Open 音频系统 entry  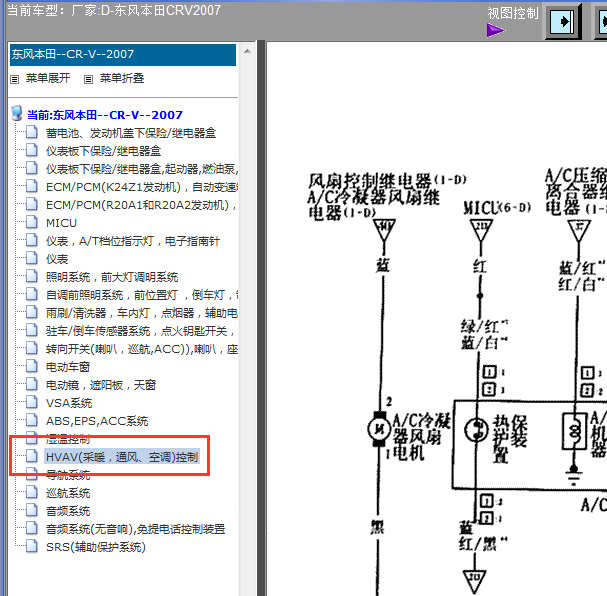pyautogui.click(x=68, y=511)
